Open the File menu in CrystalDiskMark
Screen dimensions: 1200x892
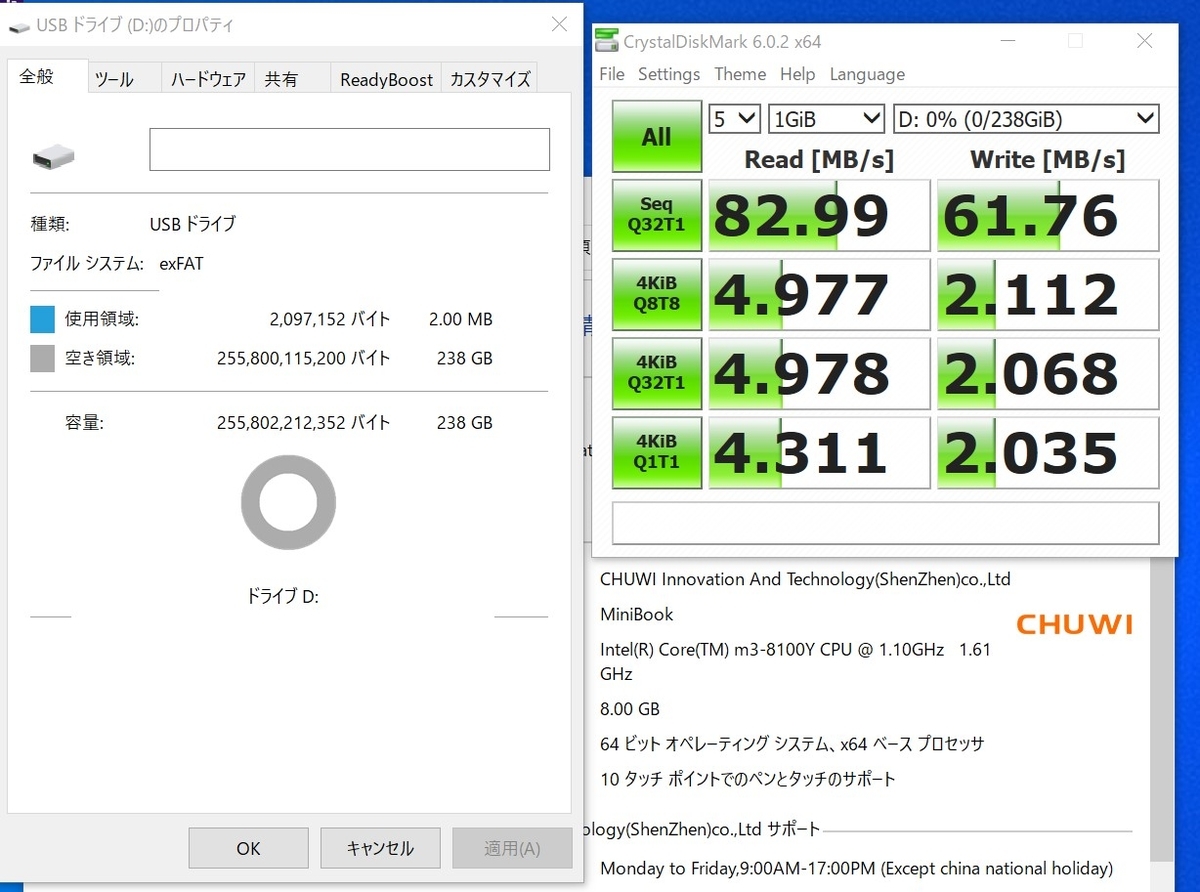pyautogui.click(x=612, y=74)
